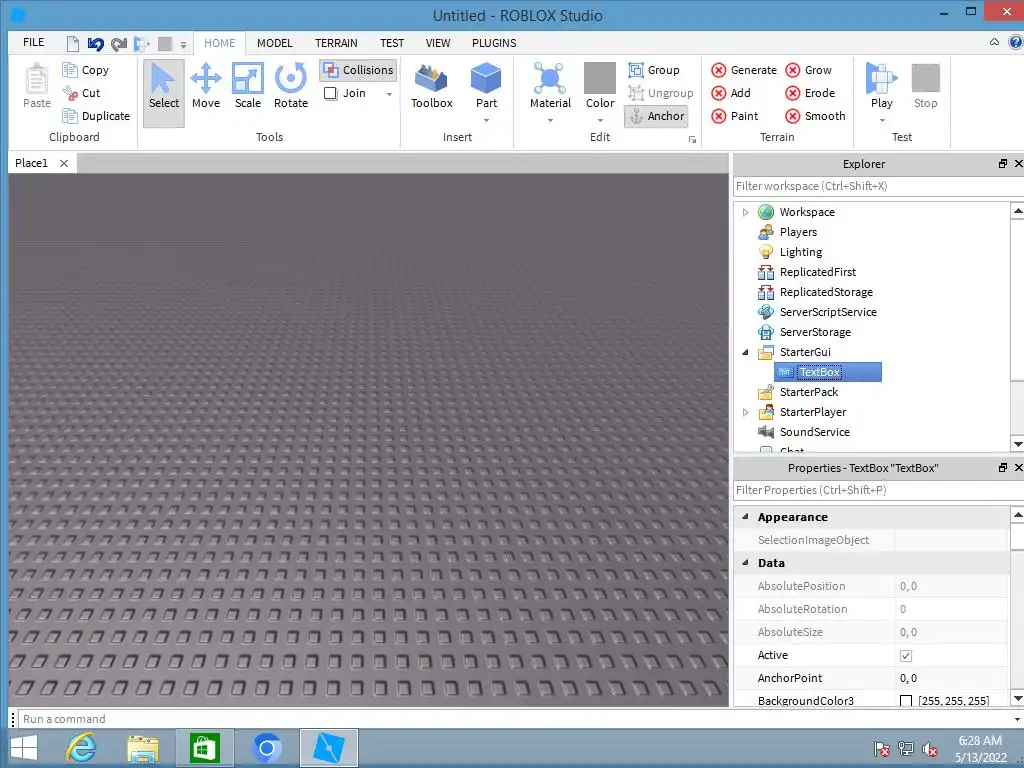The height and width of the screenshot is (768, 1024).
Task: Pick the part Color swatch
Action: (600, 78)
